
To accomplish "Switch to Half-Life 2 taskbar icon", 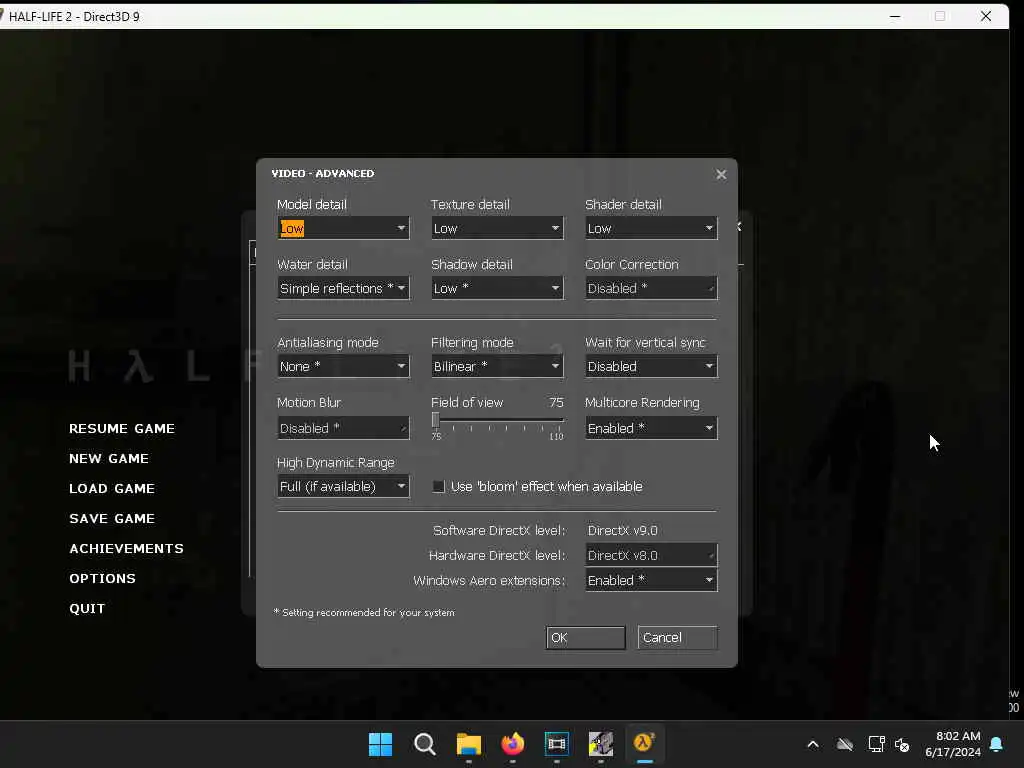I will click(x=645, y=744).
